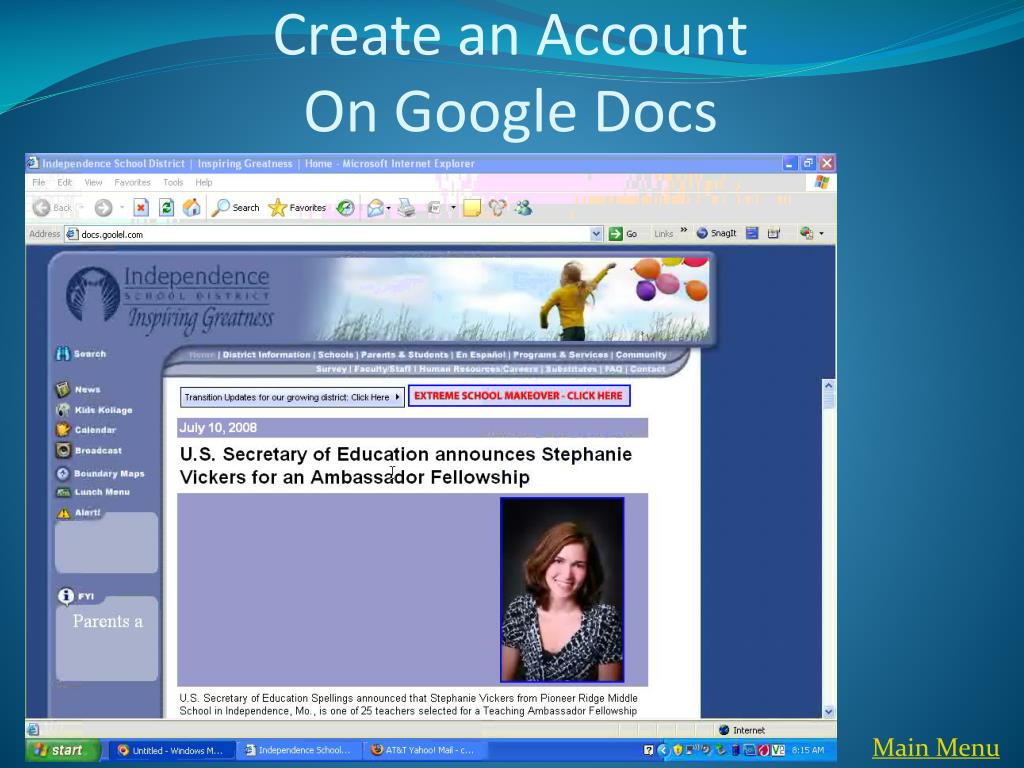Open the Parents & Students nav link
The image size is (1024, 768).
(x=404, y=355)
